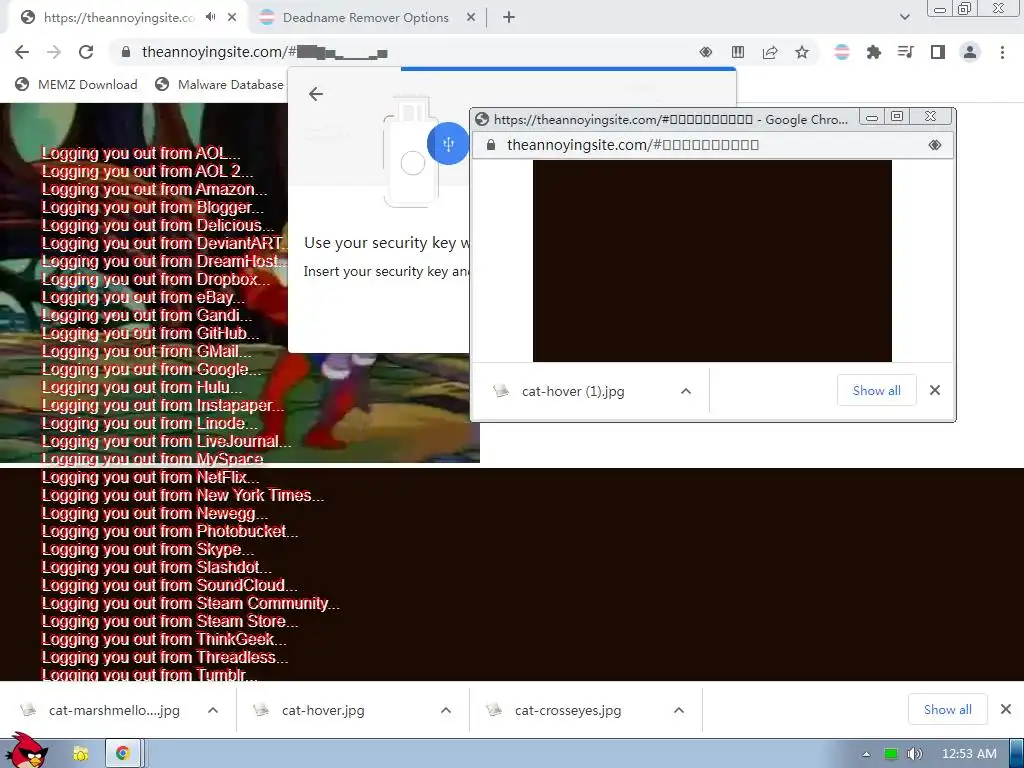The width and height of the screenshot is (1024, 768).
Task: Click the padlock in popup window address bar
Action: click(x=491, y=145)
